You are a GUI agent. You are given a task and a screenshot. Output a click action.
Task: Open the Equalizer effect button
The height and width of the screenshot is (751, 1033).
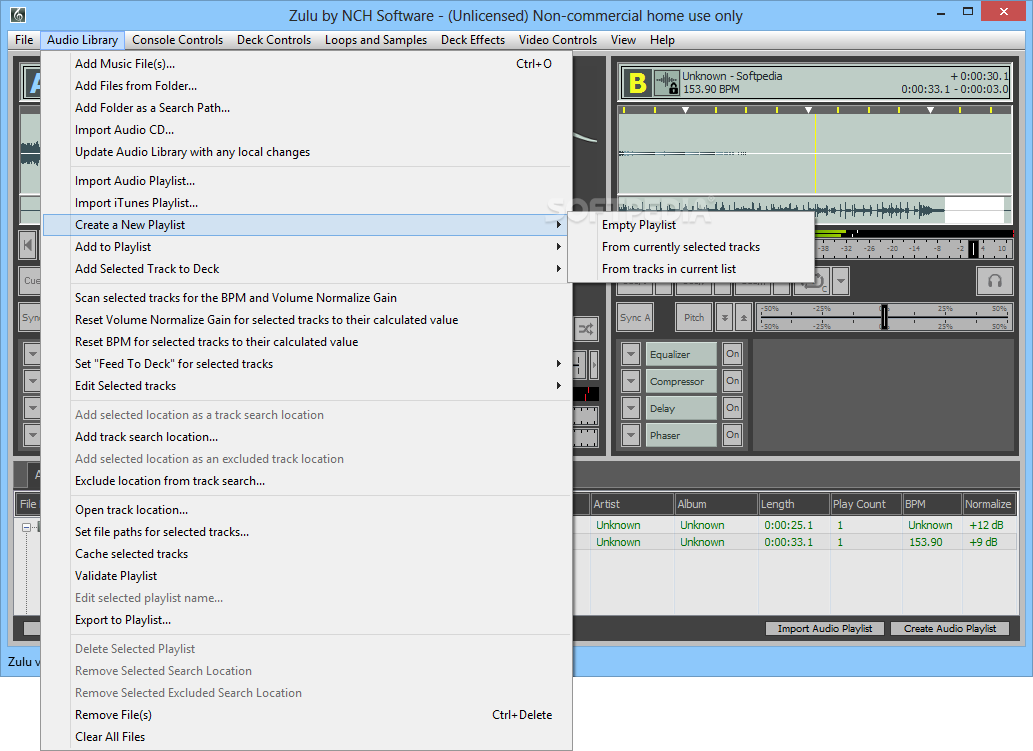(x=681, y=354)
